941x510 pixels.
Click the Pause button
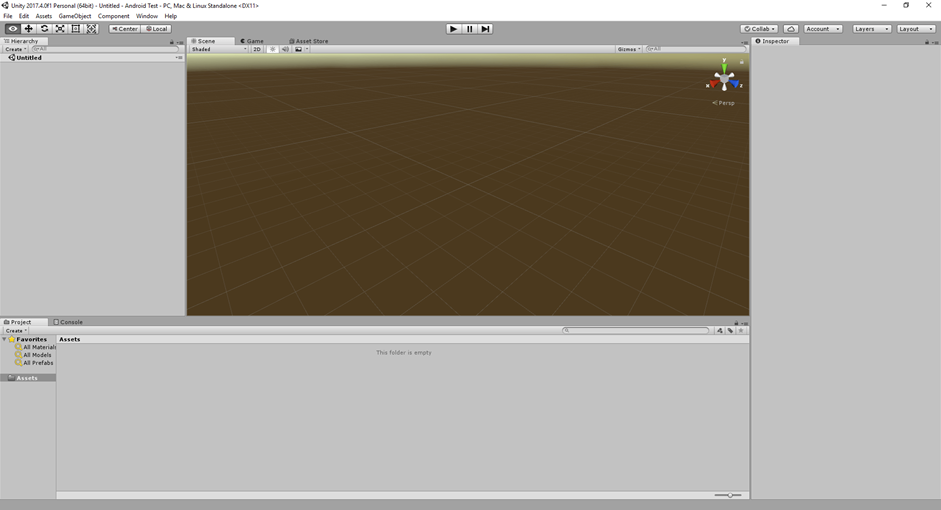[469, 29]
